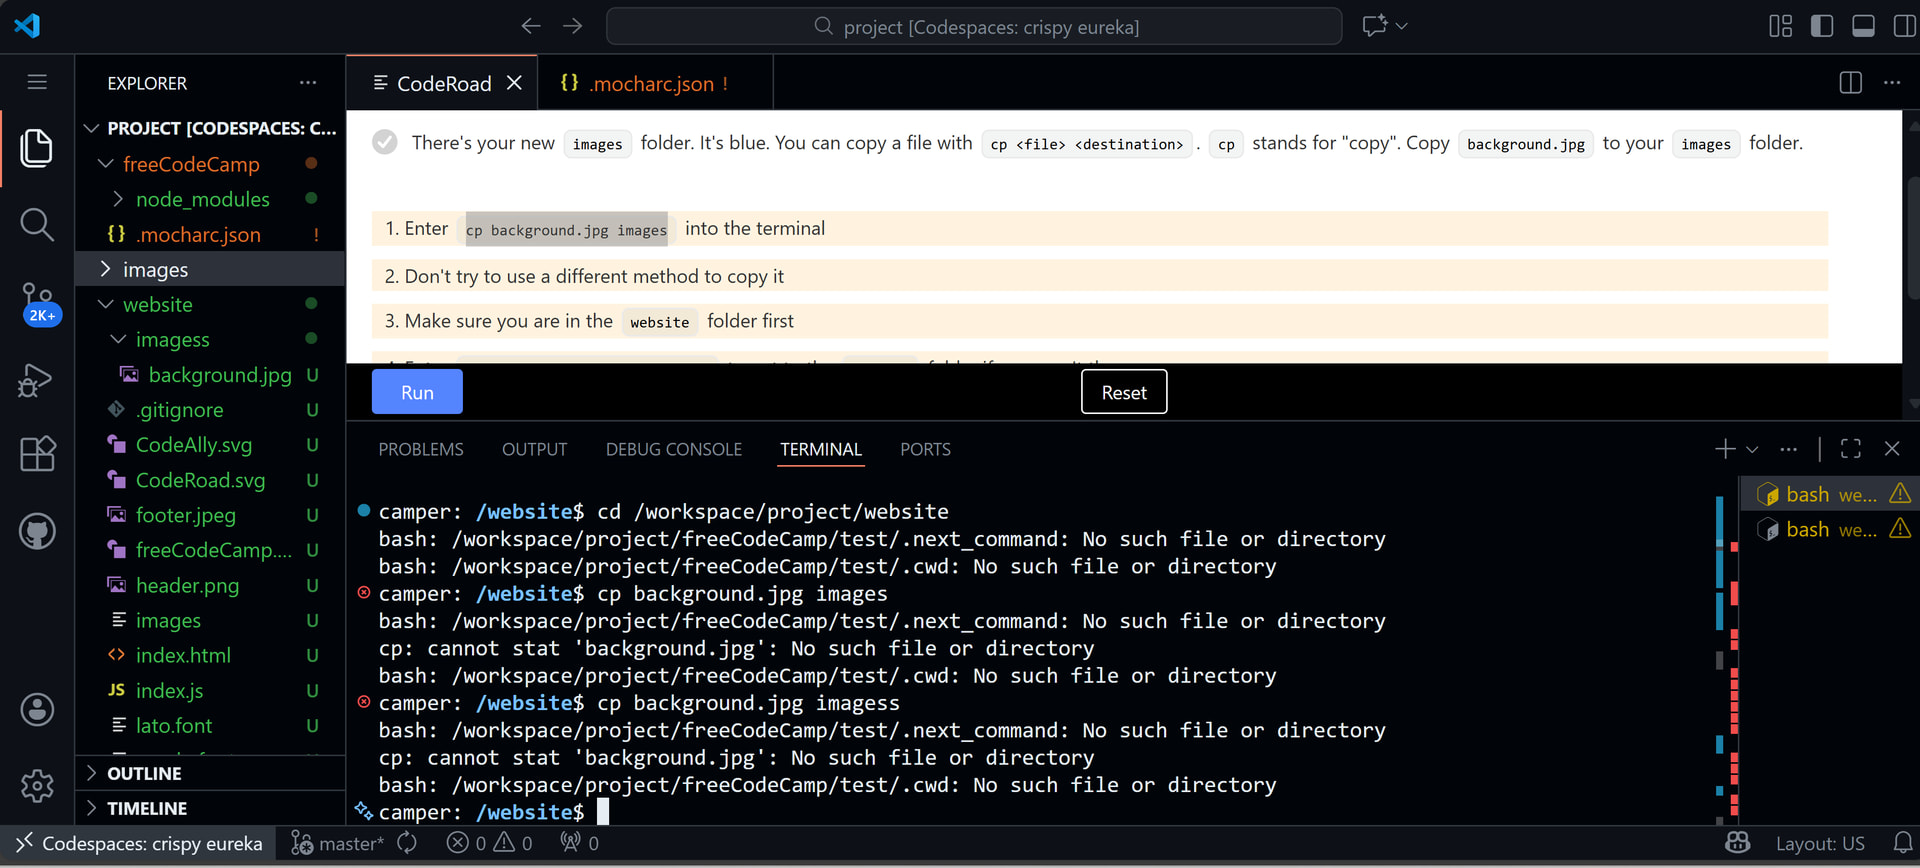Screen dimensions: 1920x868
Task: Expand the OUTLINE section
Action: click(x=144, y=773)
